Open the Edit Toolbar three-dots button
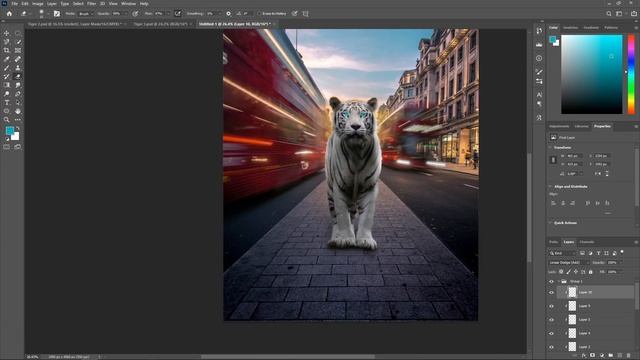The image size is (640, 360). click(18, 120)
